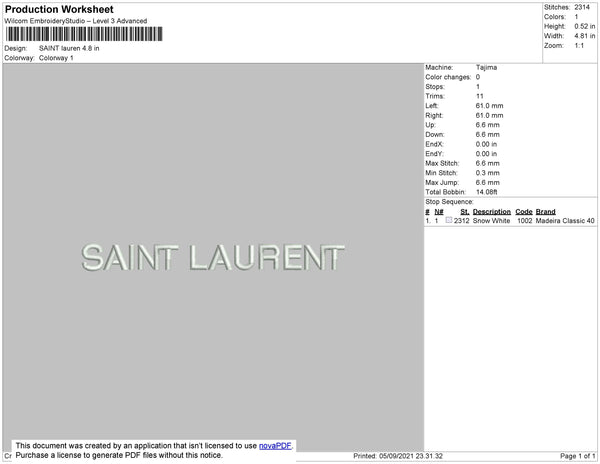
Task: Select thread code 1002
Action: (525, 221)
